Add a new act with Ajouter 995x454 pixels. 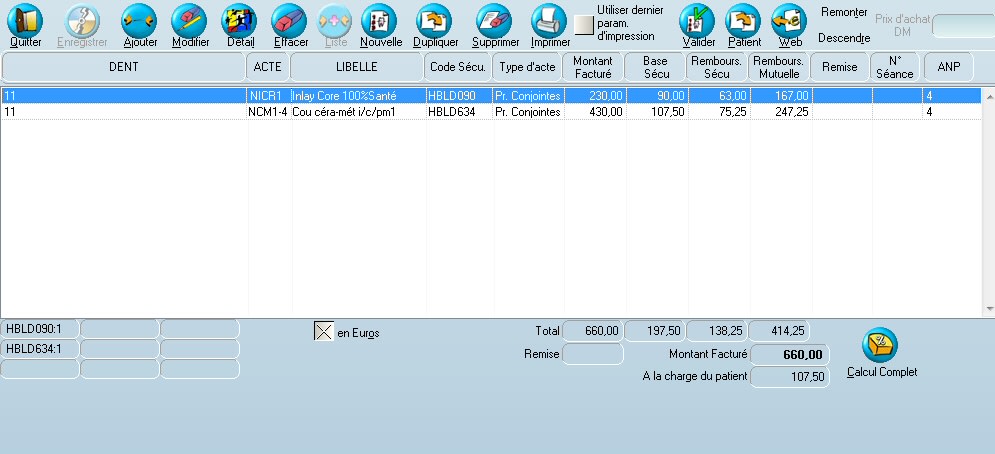click(x=140, y=20)
